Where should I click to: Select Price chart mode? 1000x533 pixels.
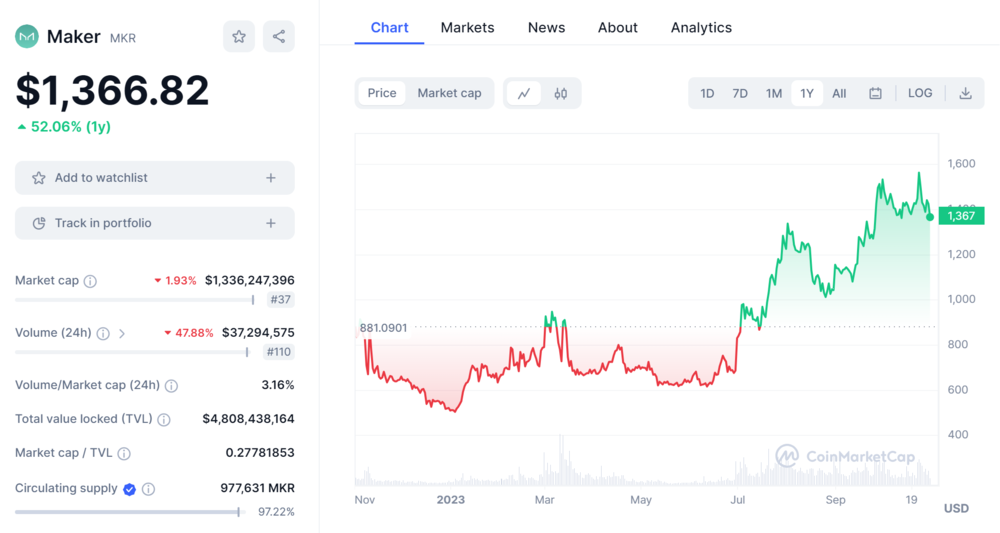point(382,93)
